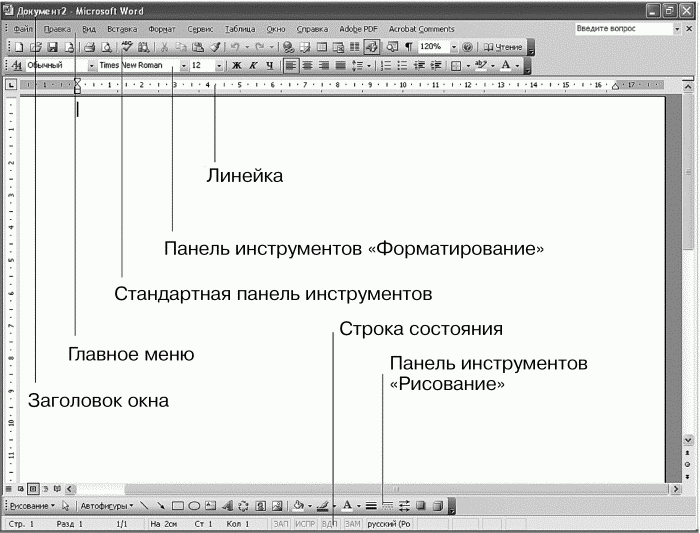Save the document with the floppy disk icon

52,47
